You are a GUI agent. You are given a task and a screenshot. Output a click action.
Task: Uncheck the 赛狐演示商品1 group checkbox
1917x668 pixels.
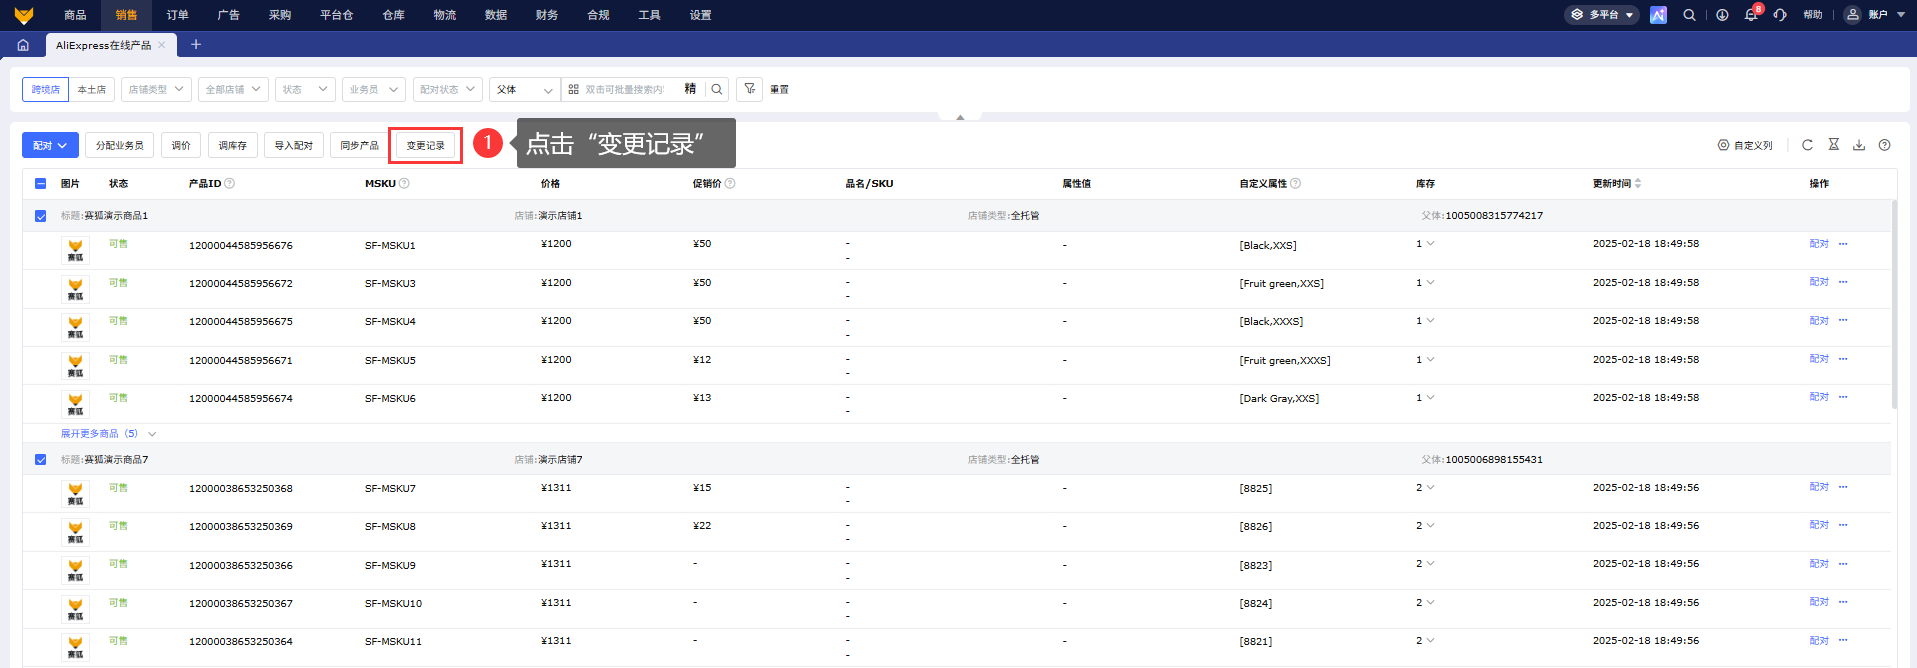40,216
